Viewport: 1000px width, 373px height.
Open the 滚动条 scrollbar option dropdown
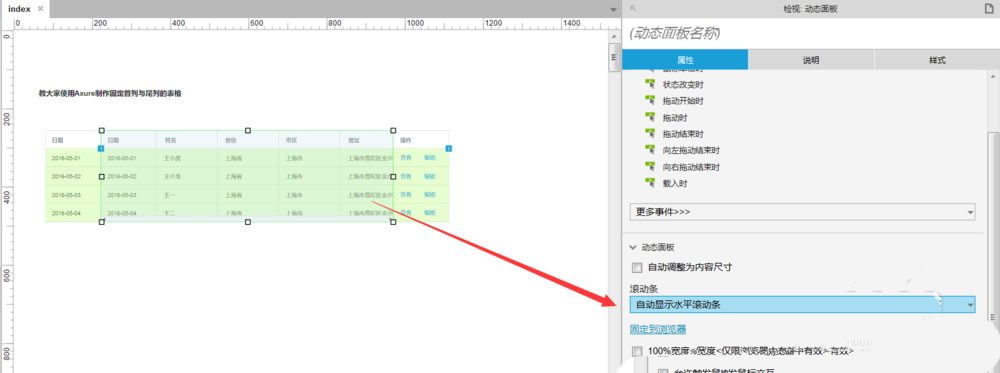tap(802, 305)
